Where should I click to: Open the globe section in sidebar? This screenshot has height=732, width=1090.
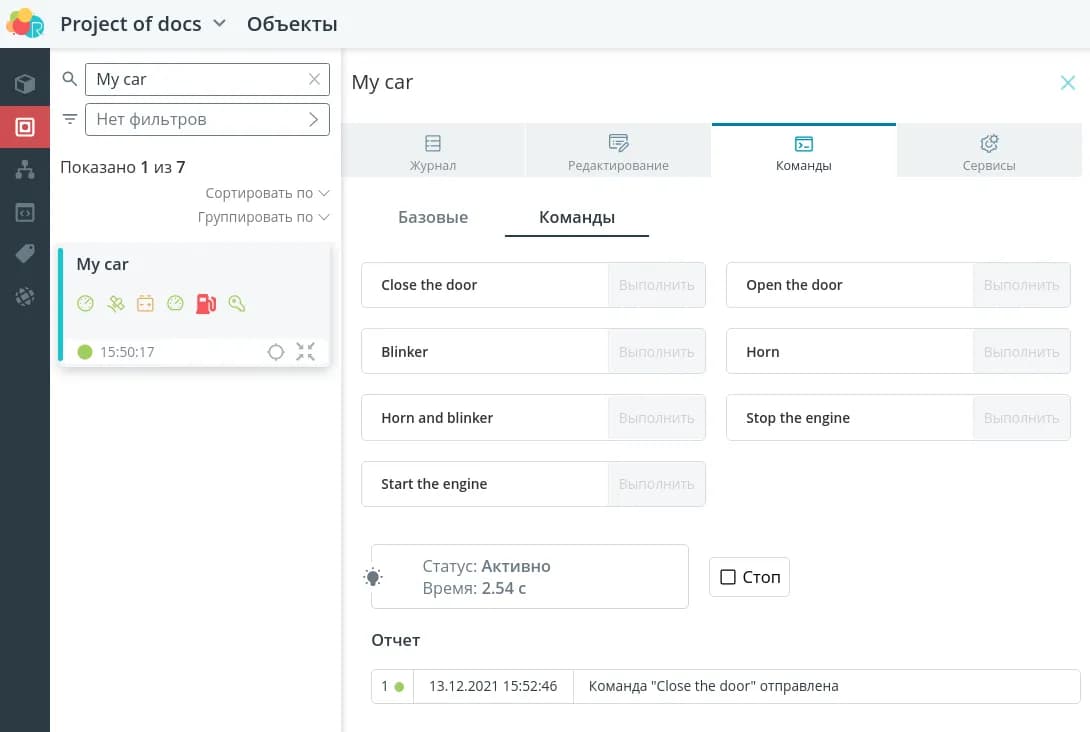25,296
